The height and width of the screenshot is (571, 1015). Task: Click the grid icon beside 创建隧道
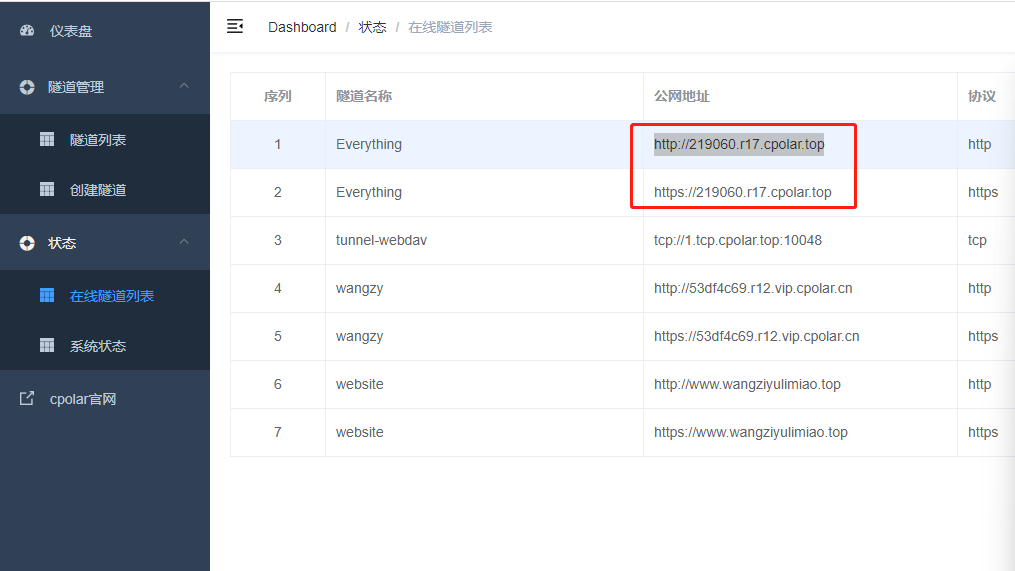(x=47, y=189)
